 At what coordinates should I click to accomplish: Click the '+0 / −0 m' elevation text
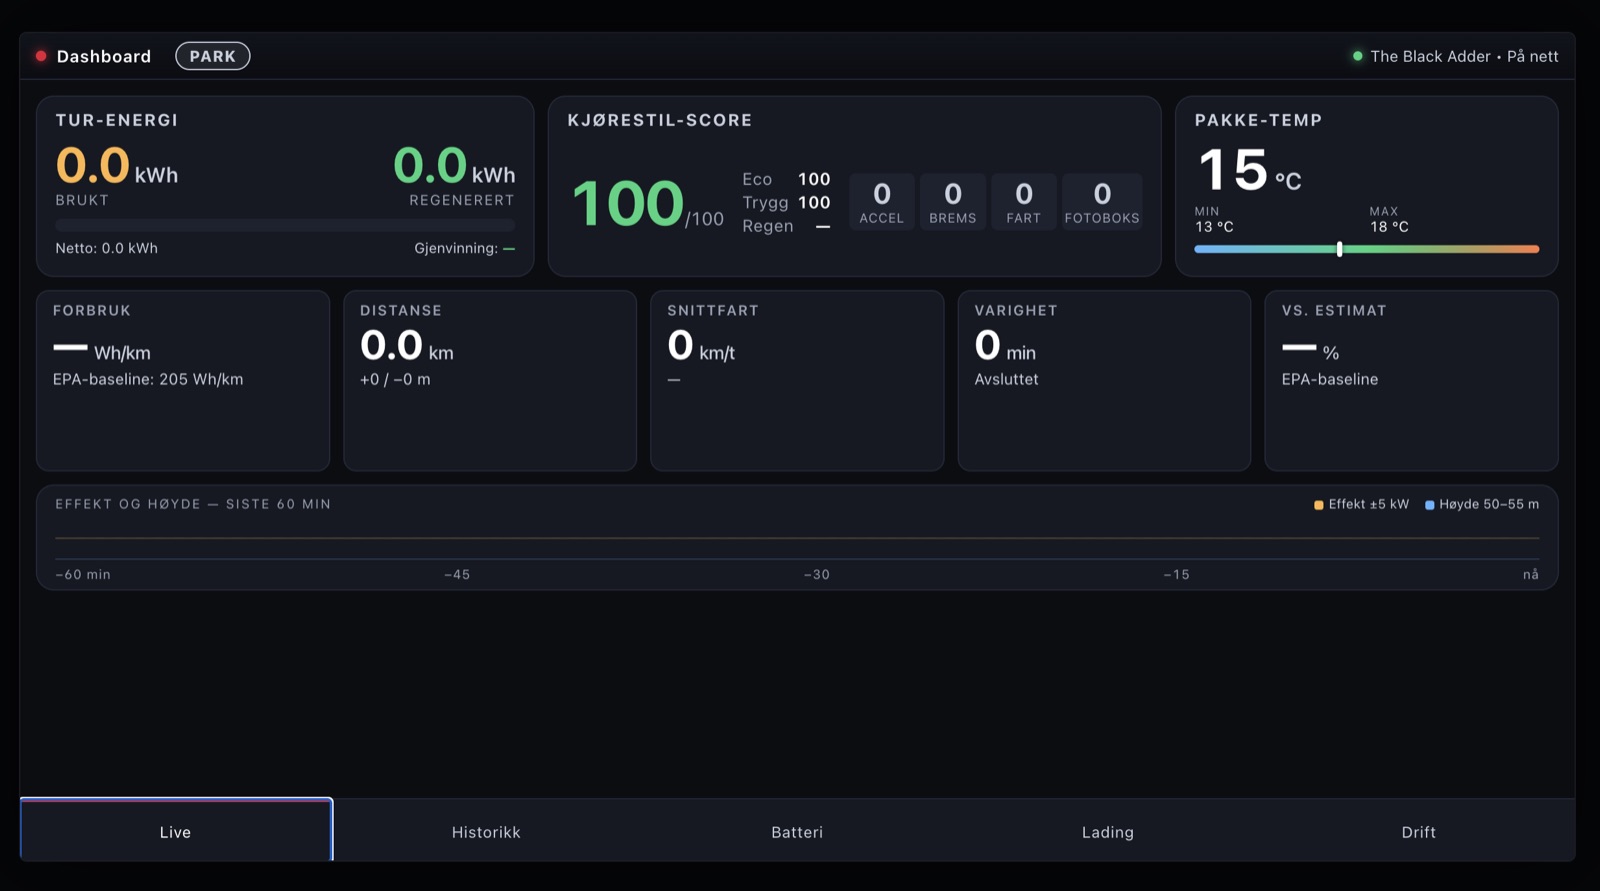pos(395,379)
